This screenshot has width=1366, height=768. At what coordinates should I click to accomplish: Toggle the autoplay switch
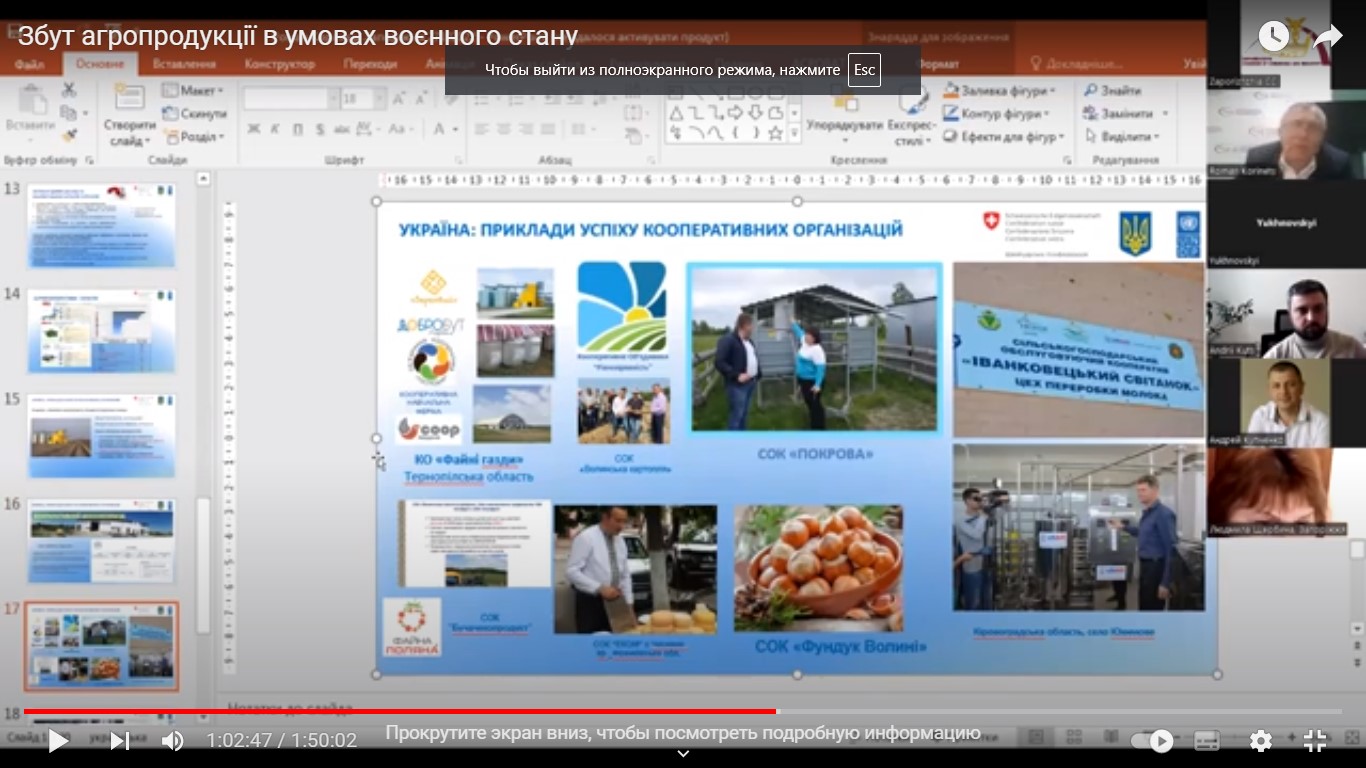click(1151, 741)
